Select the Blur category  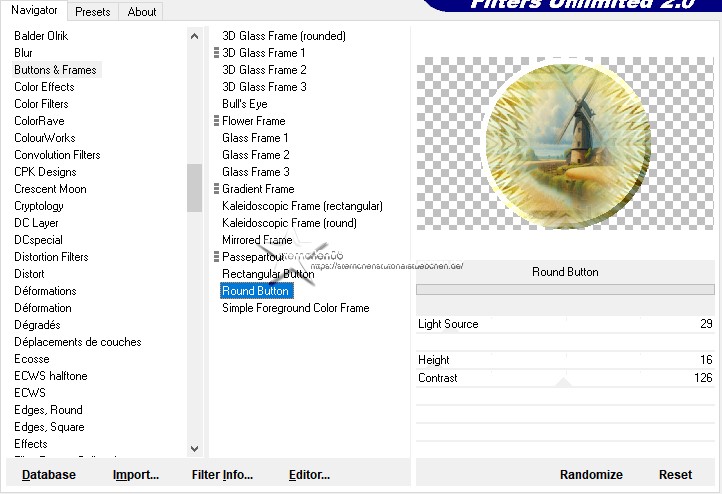coord(23,53)
